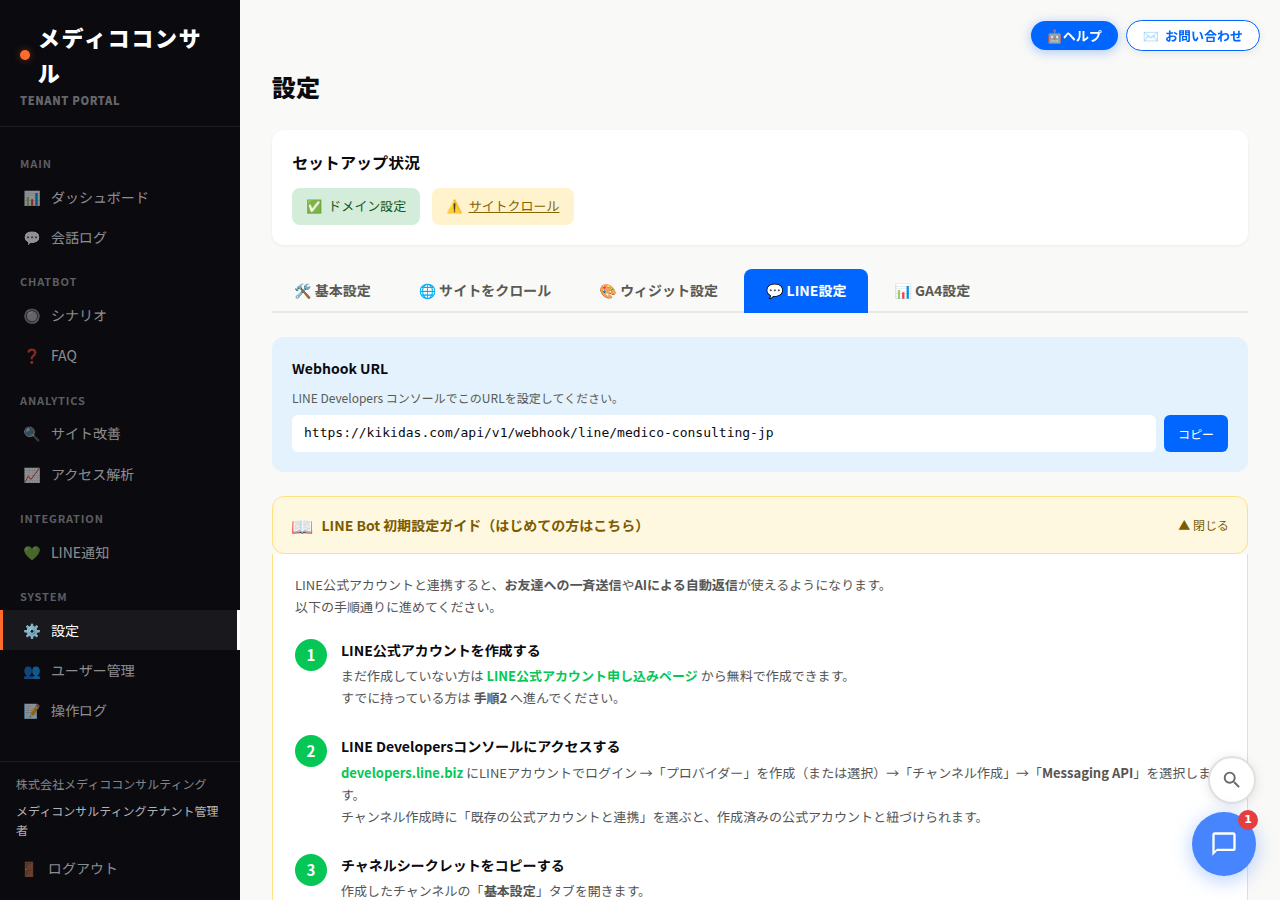Screen dimensions: 1280x900
Task: Open ユーザー管理 via the people icon
Action: pos(33,671)
